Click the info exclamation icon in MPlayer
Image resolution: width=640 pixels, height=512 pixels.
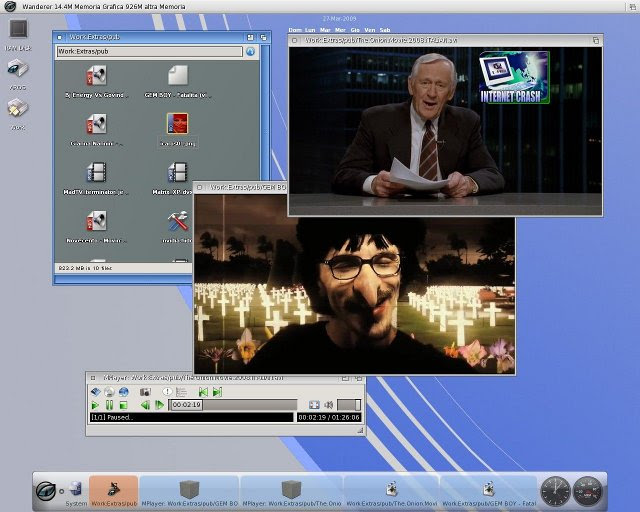(167, 392)
